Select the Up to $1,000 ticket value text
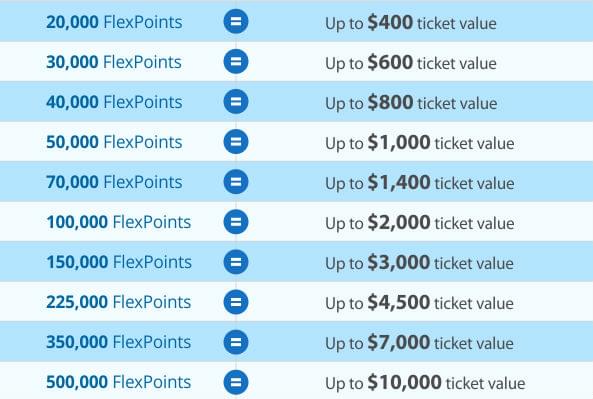 (x=420, y=143)
